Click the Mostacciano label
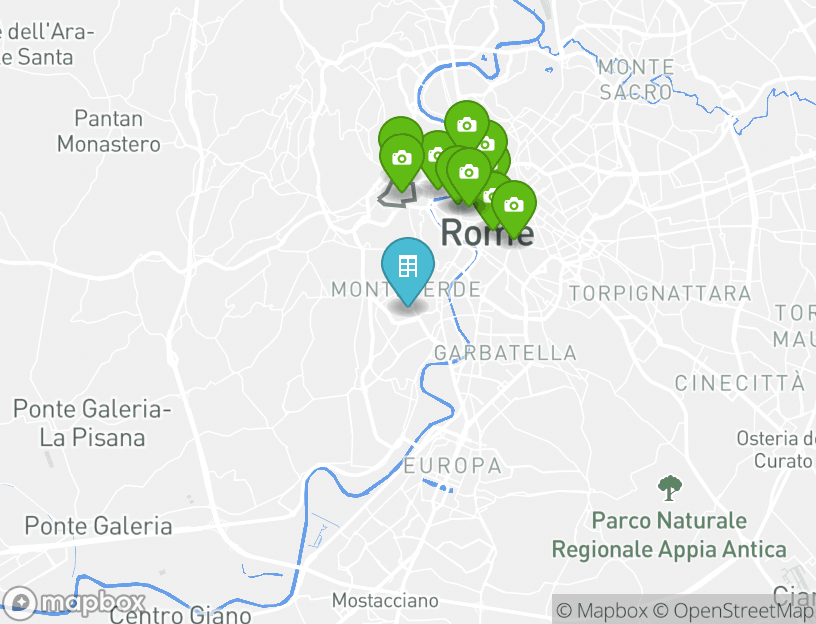This screenshot has width=816, height=624. coord(385,601)
